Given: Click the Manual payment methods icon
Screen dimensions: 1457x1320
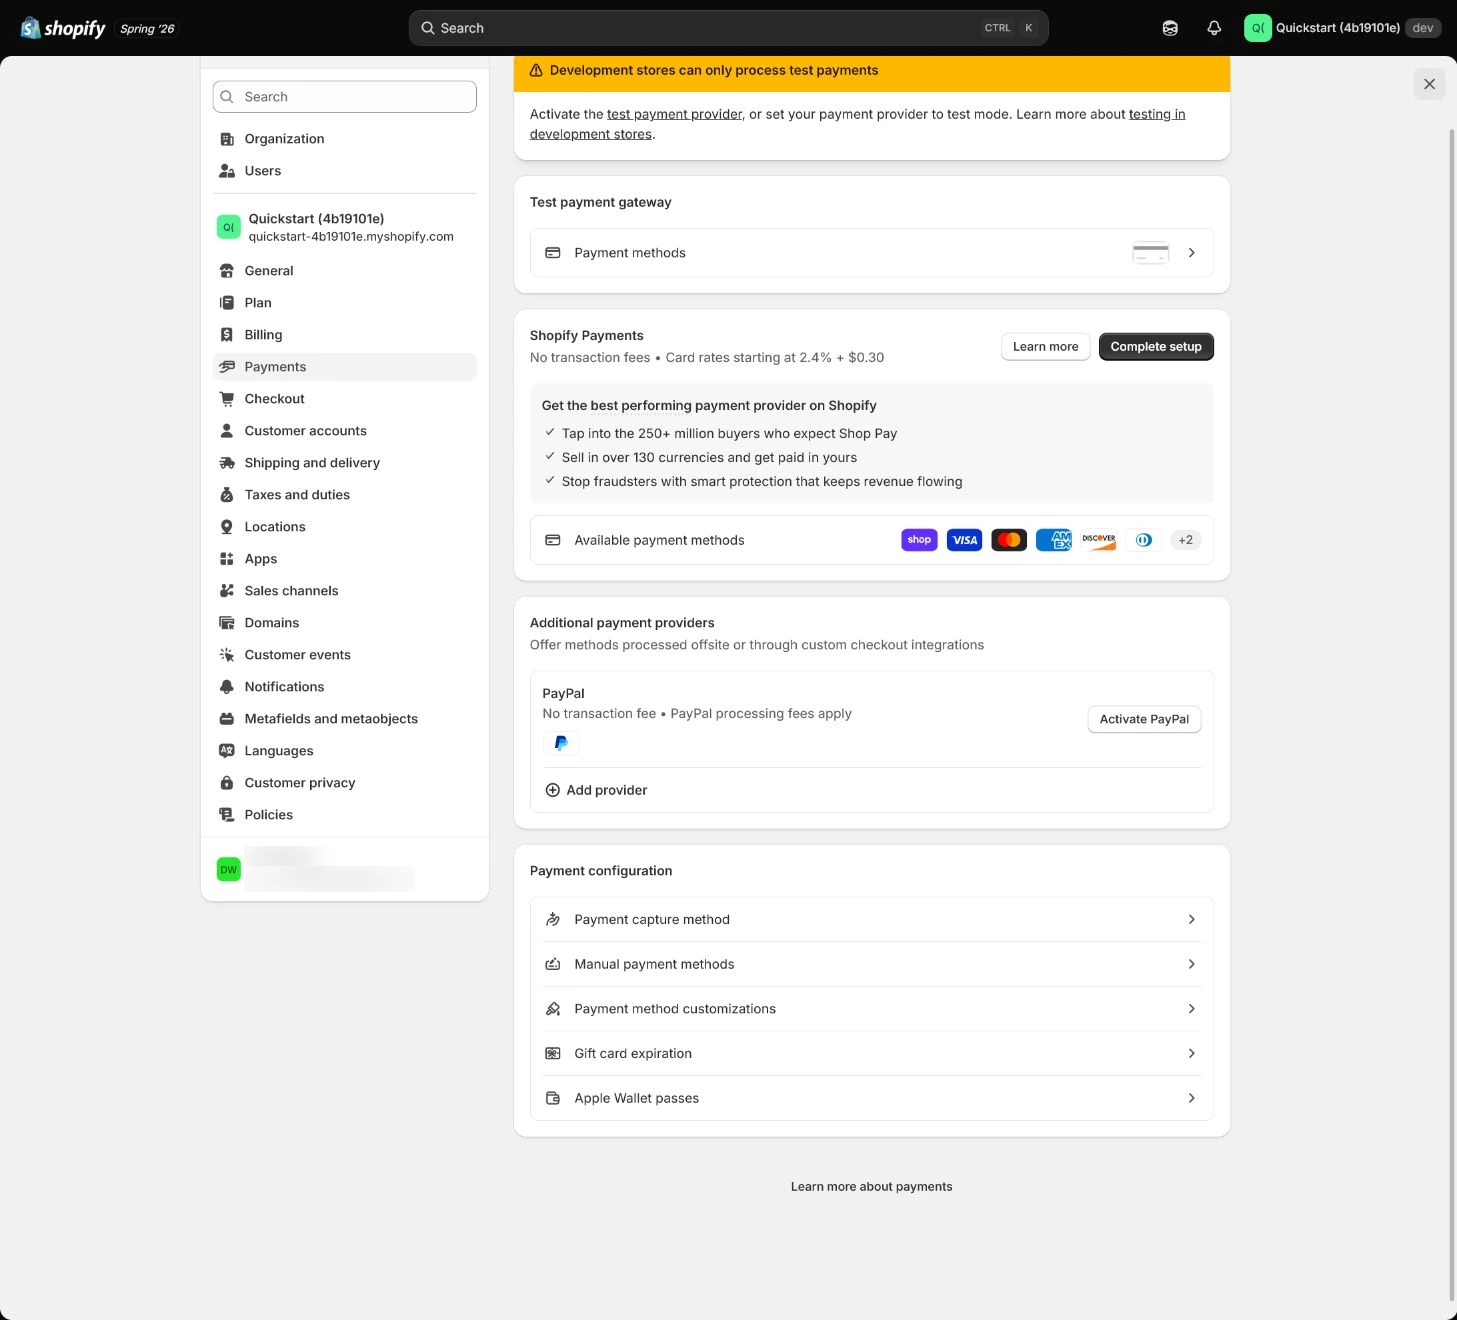Looking at the screenshot, I should coord(553,964).
